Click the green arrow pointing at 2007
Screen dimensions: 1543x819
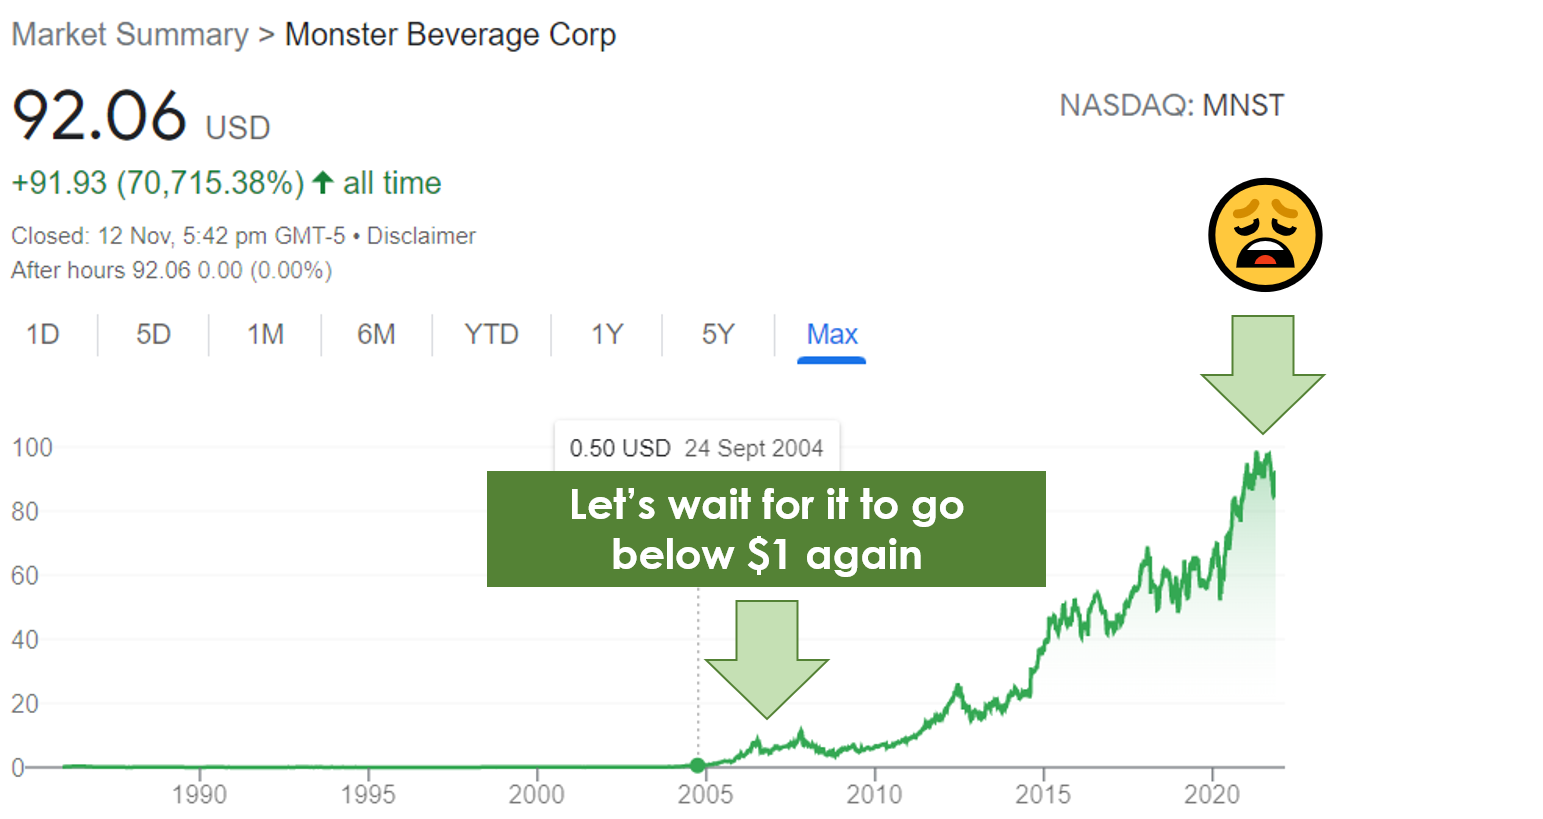[x=767, y=657]
